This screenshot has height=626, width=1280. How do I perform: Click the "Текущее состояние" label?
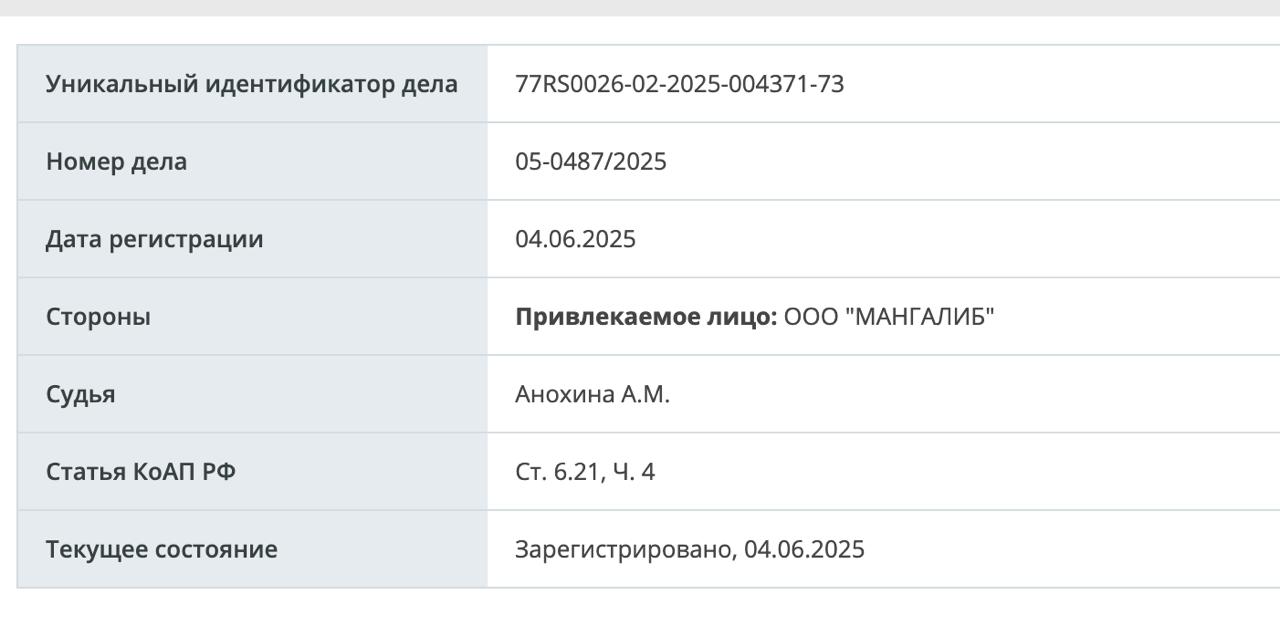[x=161, y=549]
